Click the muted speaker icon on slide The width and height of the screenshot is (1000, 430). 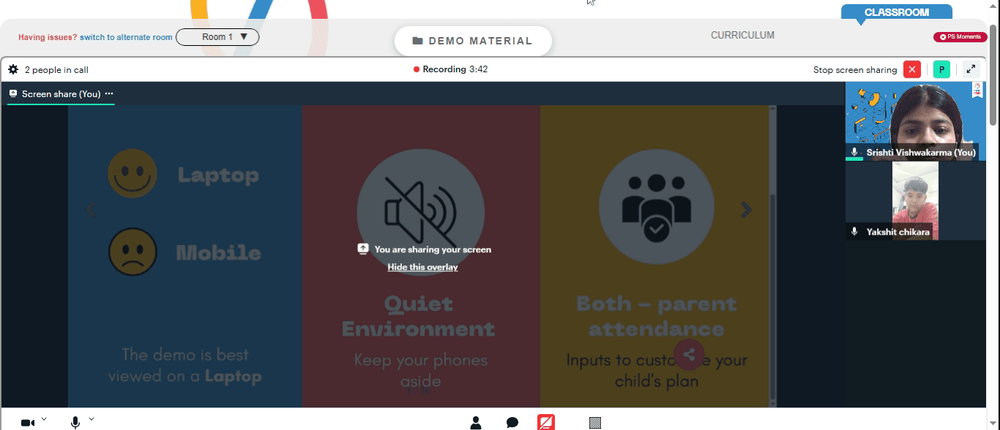pyautogui.click(x=420, y=212)
